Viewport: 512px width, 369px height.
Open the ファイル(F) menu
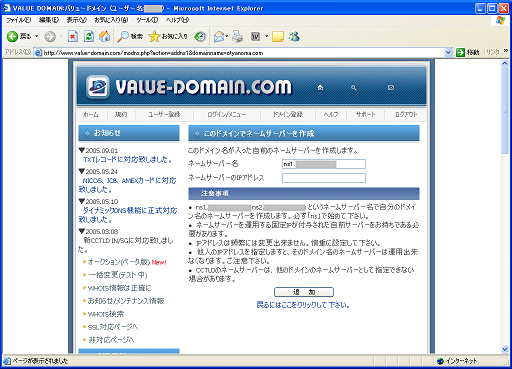[x=19, y=20]
